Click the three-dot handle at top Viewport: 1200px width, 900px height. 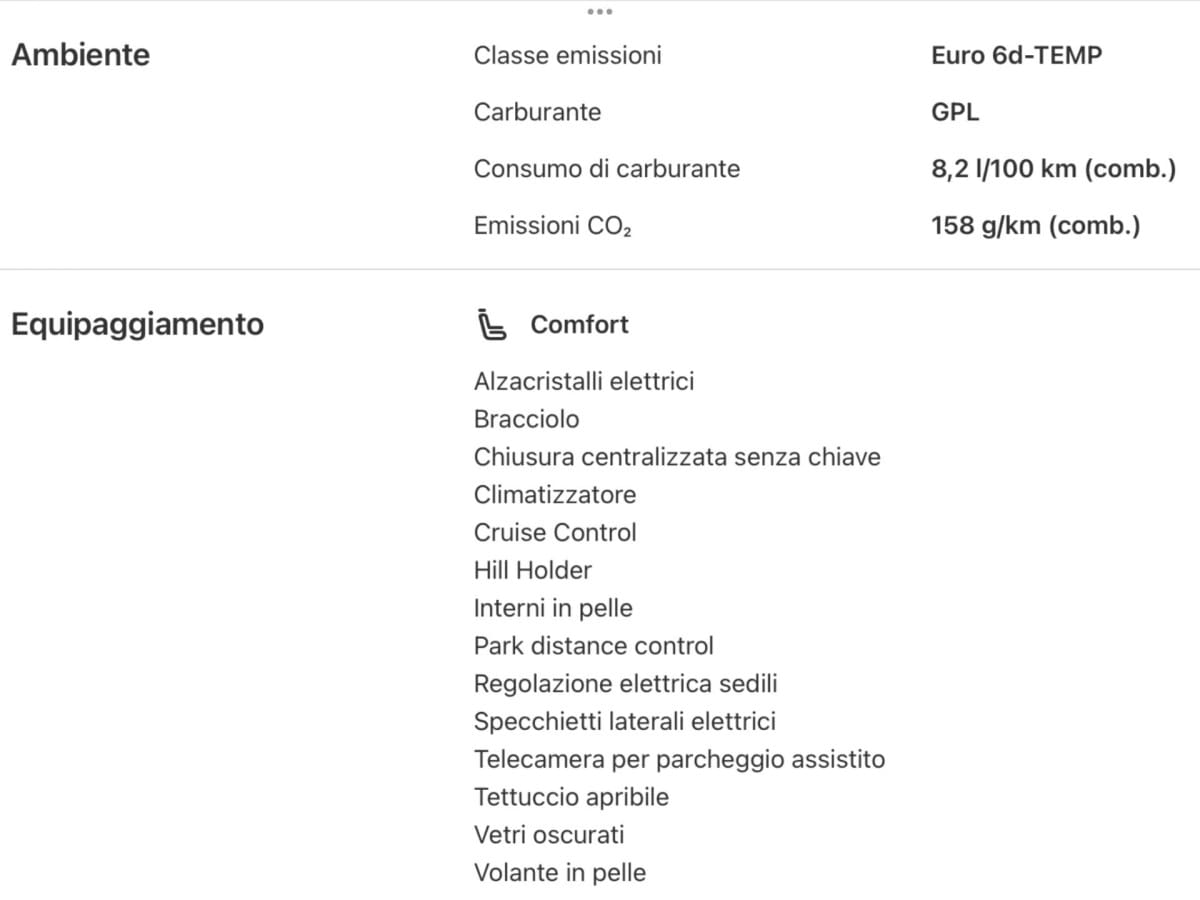pos(600,12)
